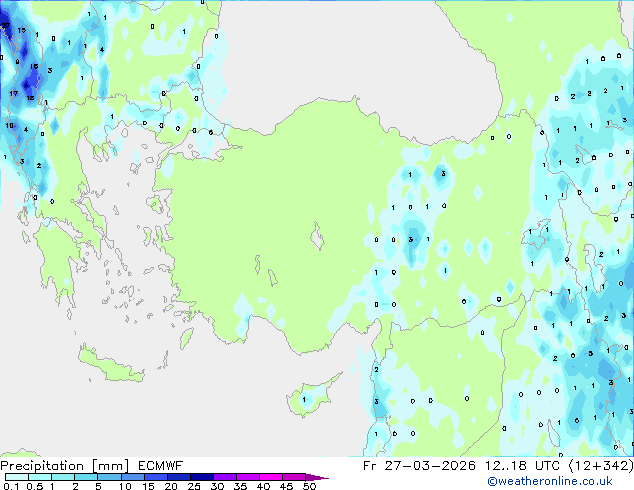Click the legend arrow tip beyond 50 mm
This screenshot has width=634, height=490.
318,478
